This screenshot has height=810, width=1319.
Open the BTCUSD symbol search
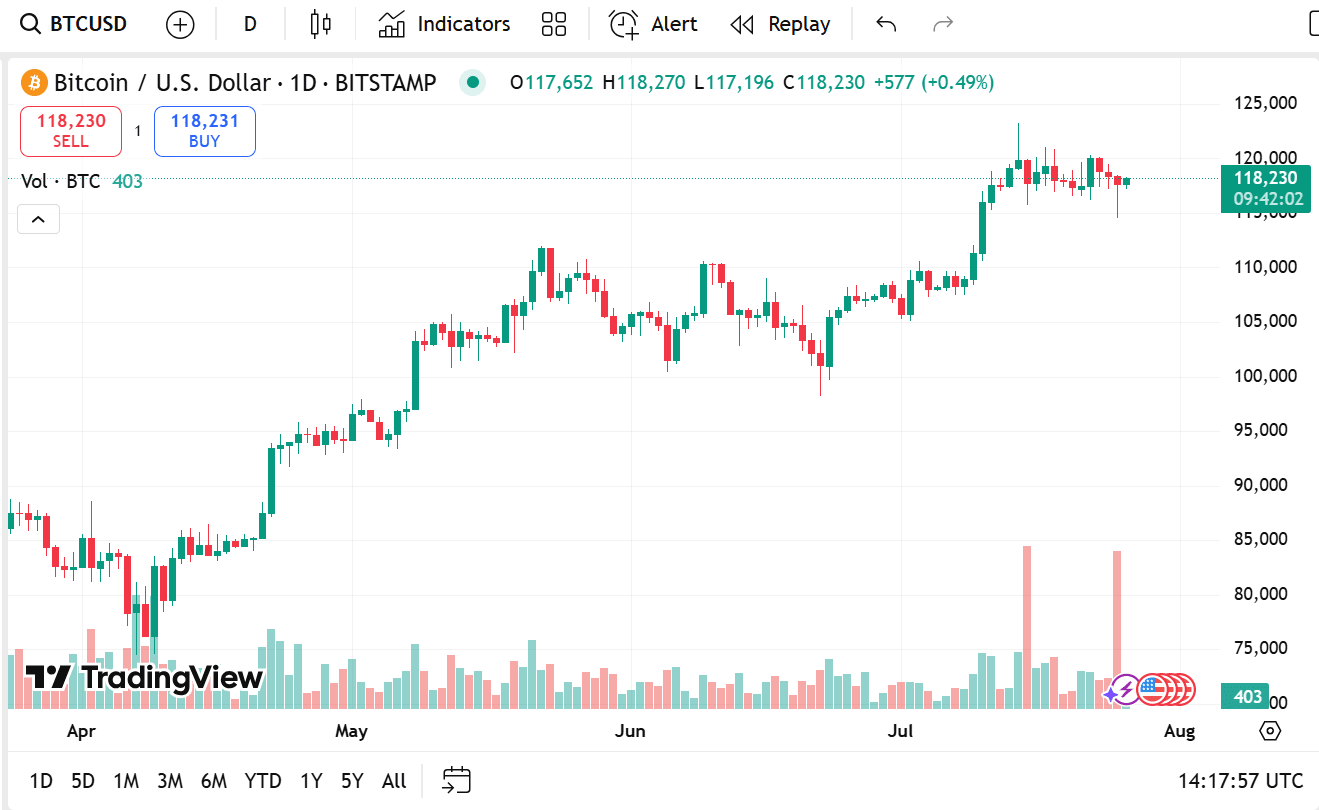coord(75,24)
